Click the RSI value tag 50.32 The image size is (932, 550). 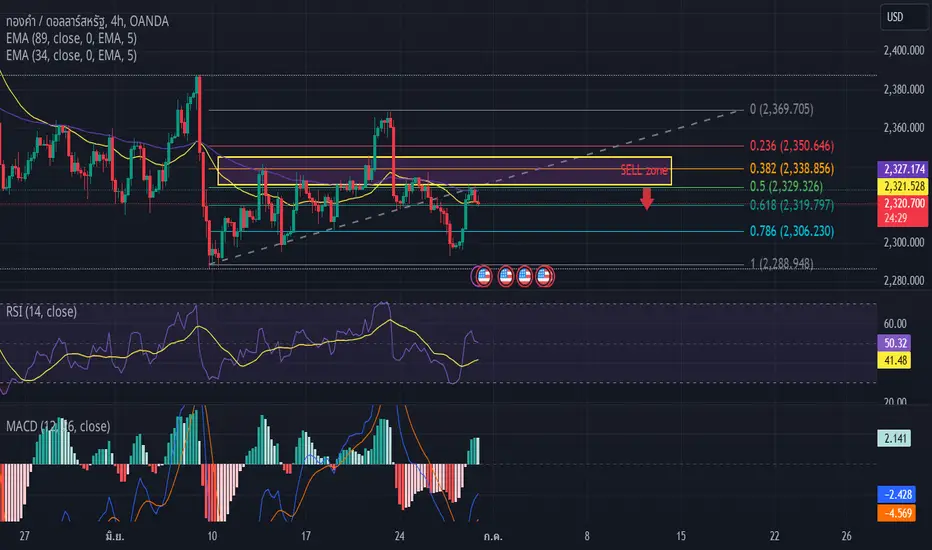pos(895,343)
